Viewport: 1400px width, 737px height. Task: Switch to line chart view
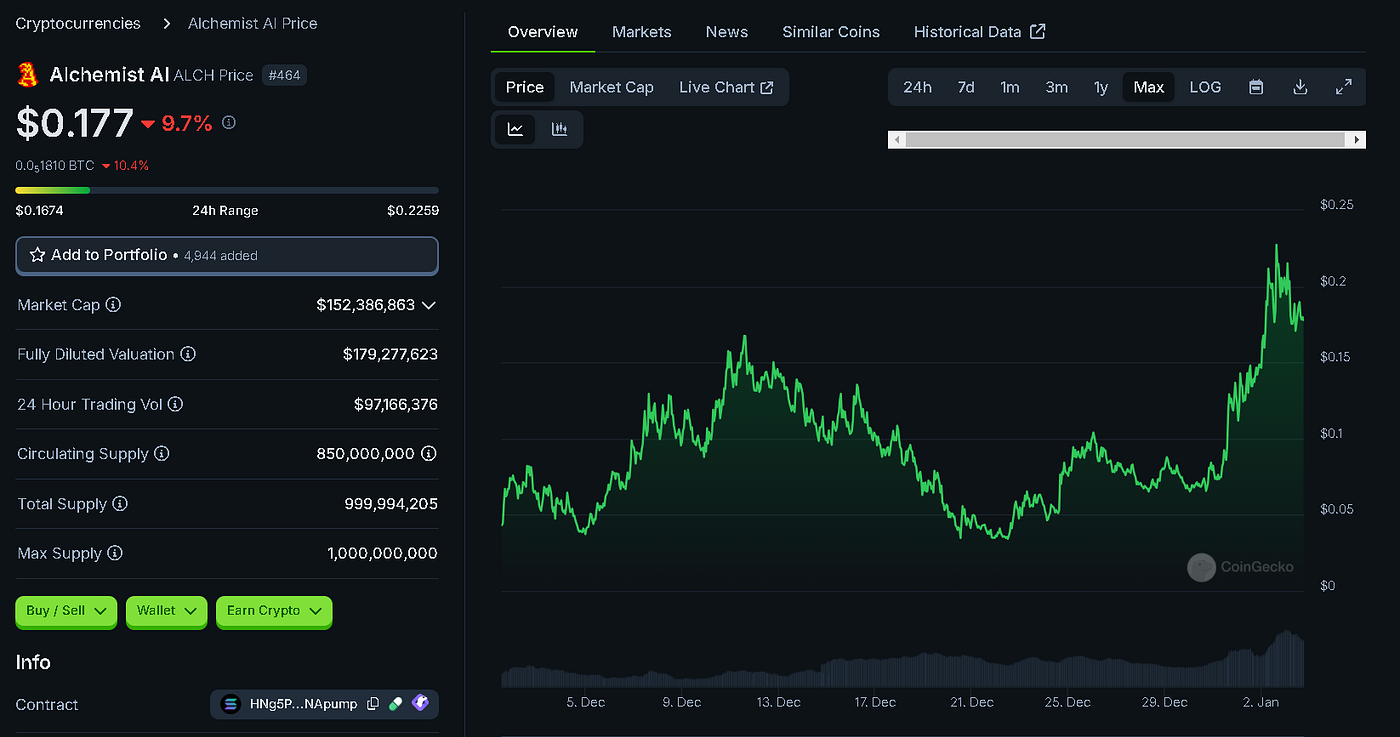pyautogui.click(x=515, y=129)
